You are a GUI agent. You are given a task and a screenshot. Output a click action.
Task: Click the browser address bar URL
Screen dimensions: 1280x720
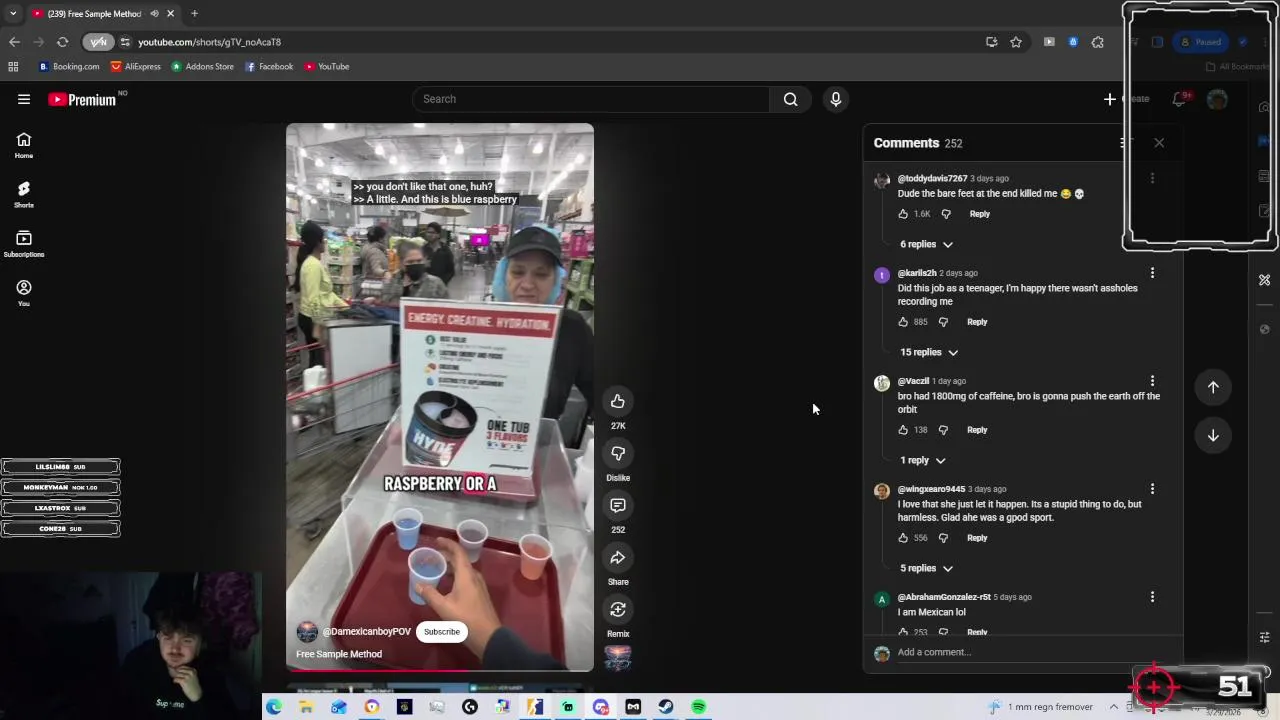(209, 42)
